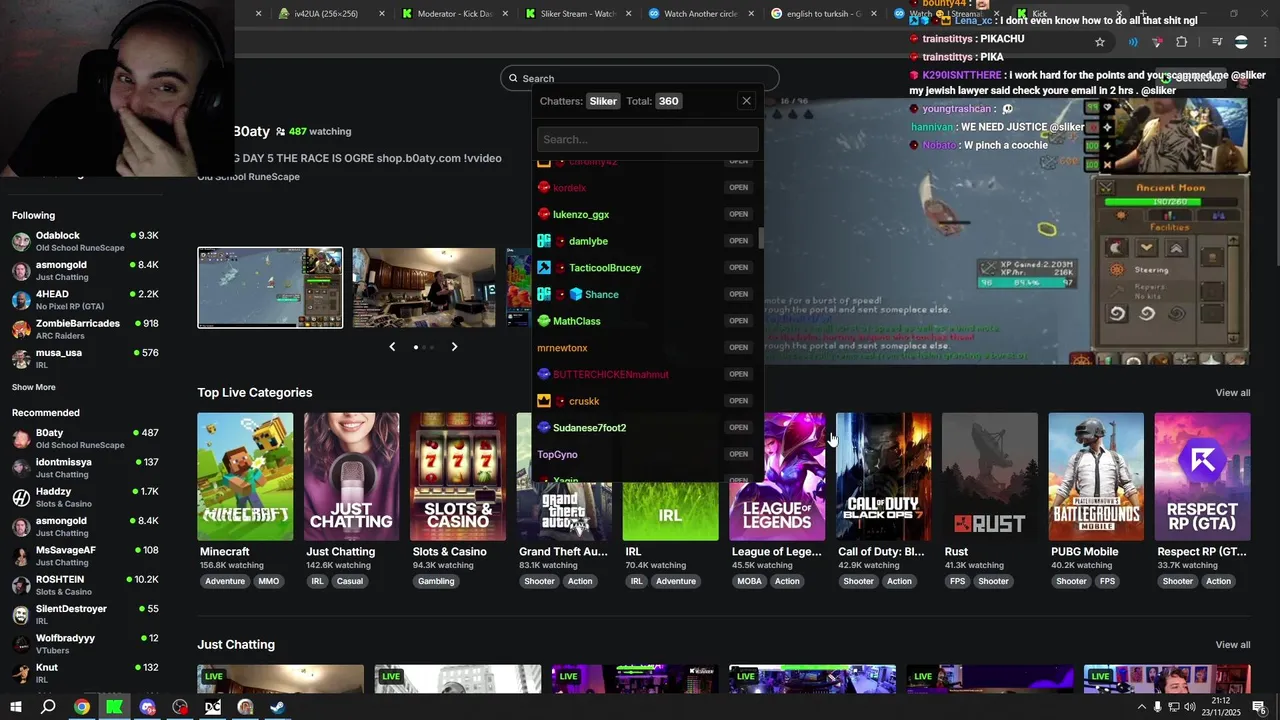Open Windows taskbar search

coord(48,707)
